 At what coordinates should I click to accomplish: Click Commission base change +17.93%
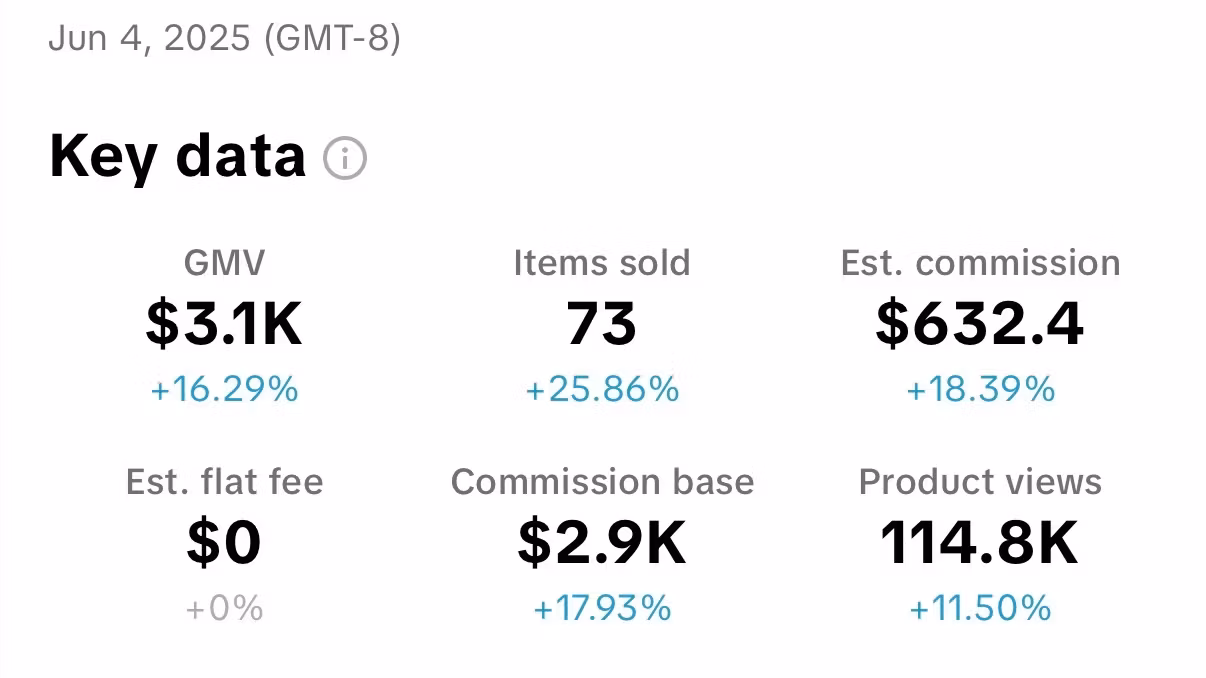coord(602,608)
